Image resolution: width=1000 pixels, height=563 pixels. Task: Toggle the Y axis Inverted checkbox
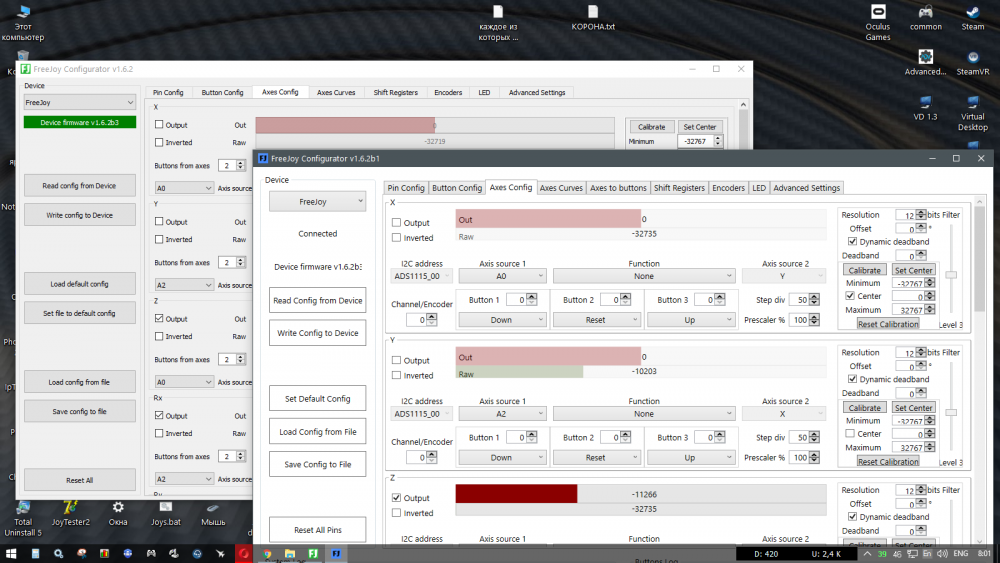(x=397, y=376)
